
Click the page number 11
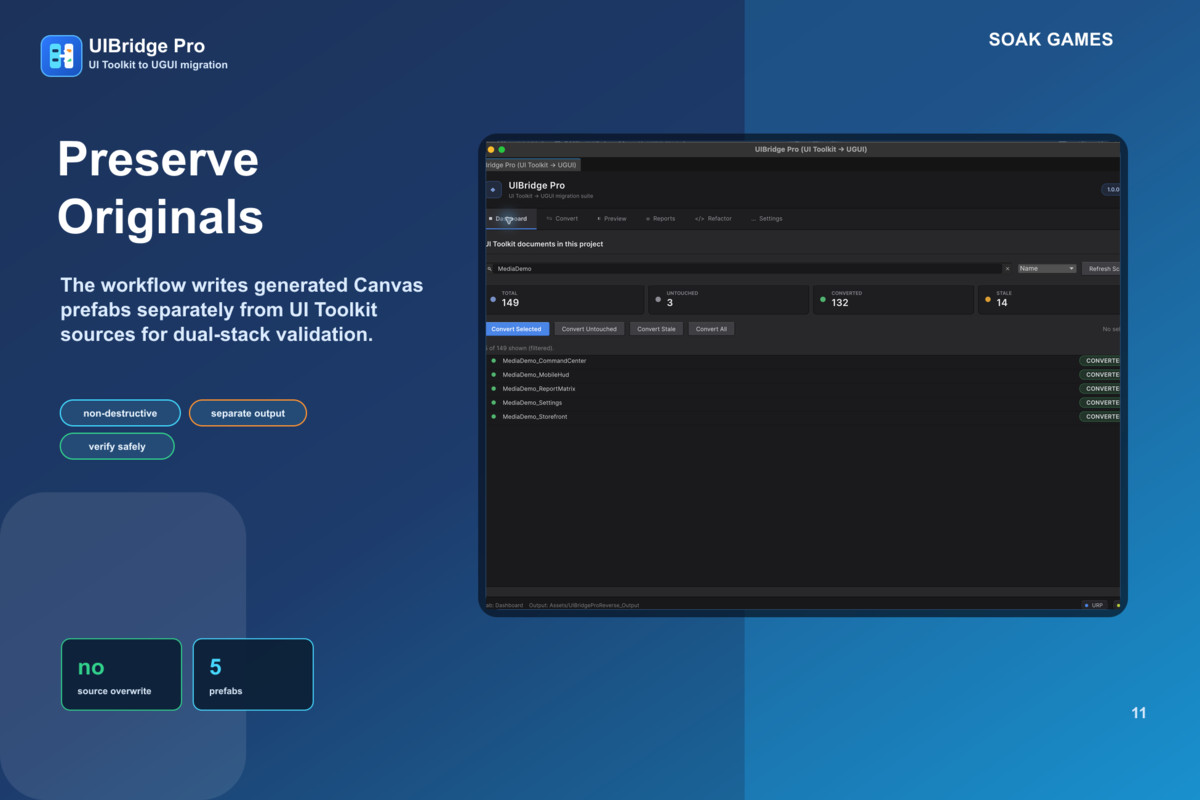(1139, 713)
